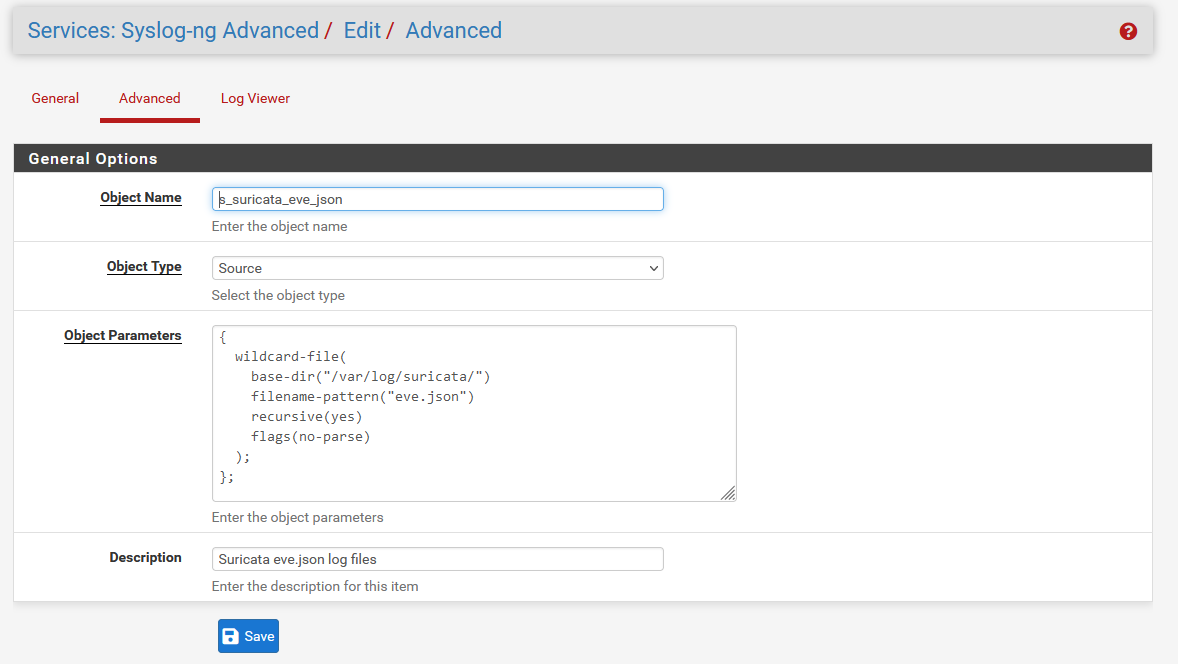1178x664 pixels.
Task: Click the 'Select the object type' hint
Action: pos(278,295)
